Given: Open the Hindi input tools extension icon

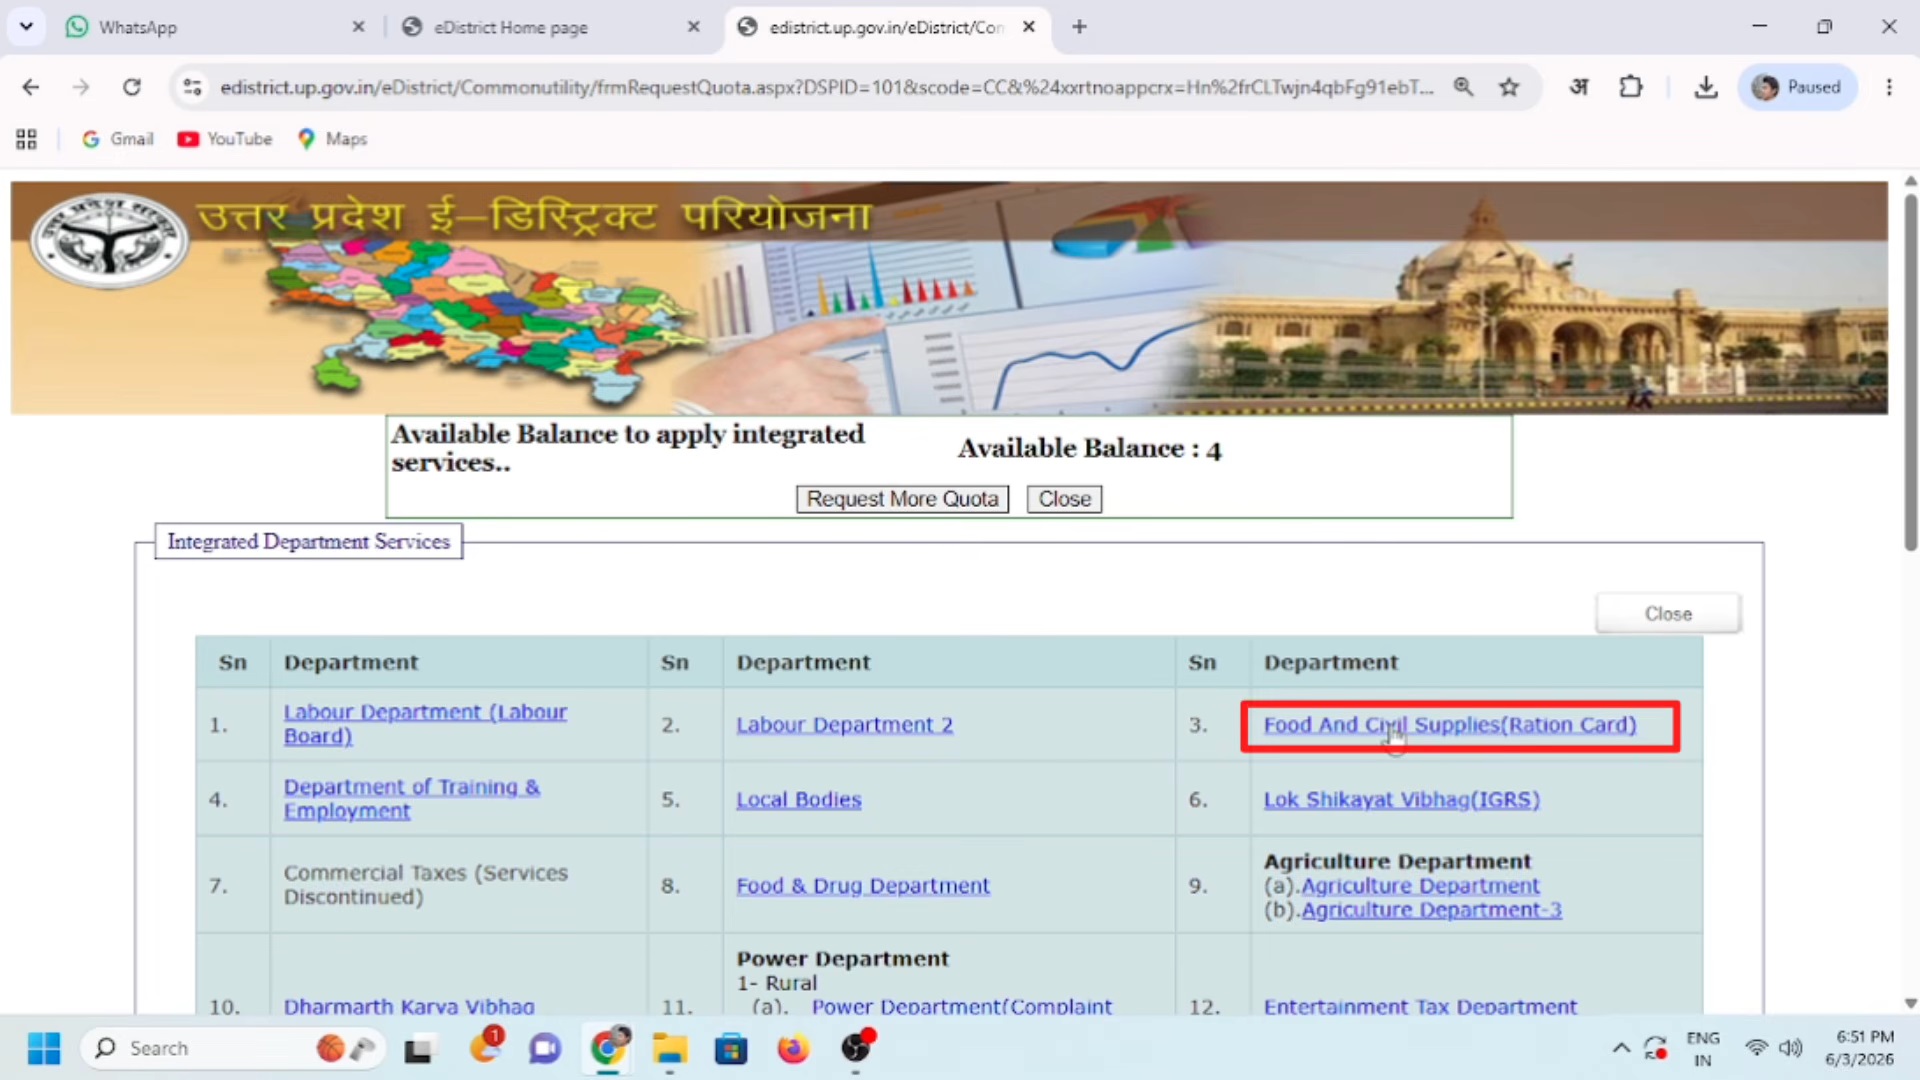Looking at the screenshot, I should click(x=1578, y=87).
